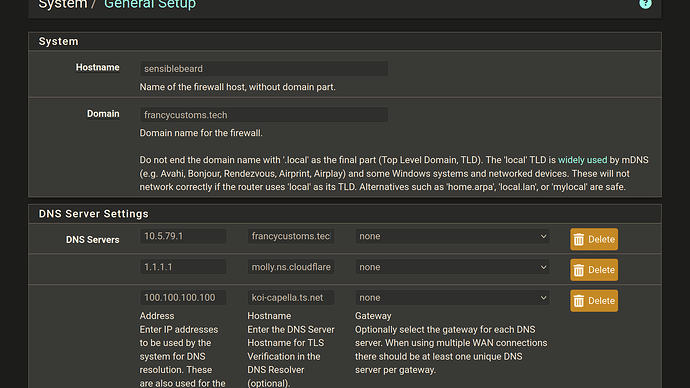Screen dimensions: 690x388
Task: Open the 'widely used' link
Action: [x=582, y=160]
